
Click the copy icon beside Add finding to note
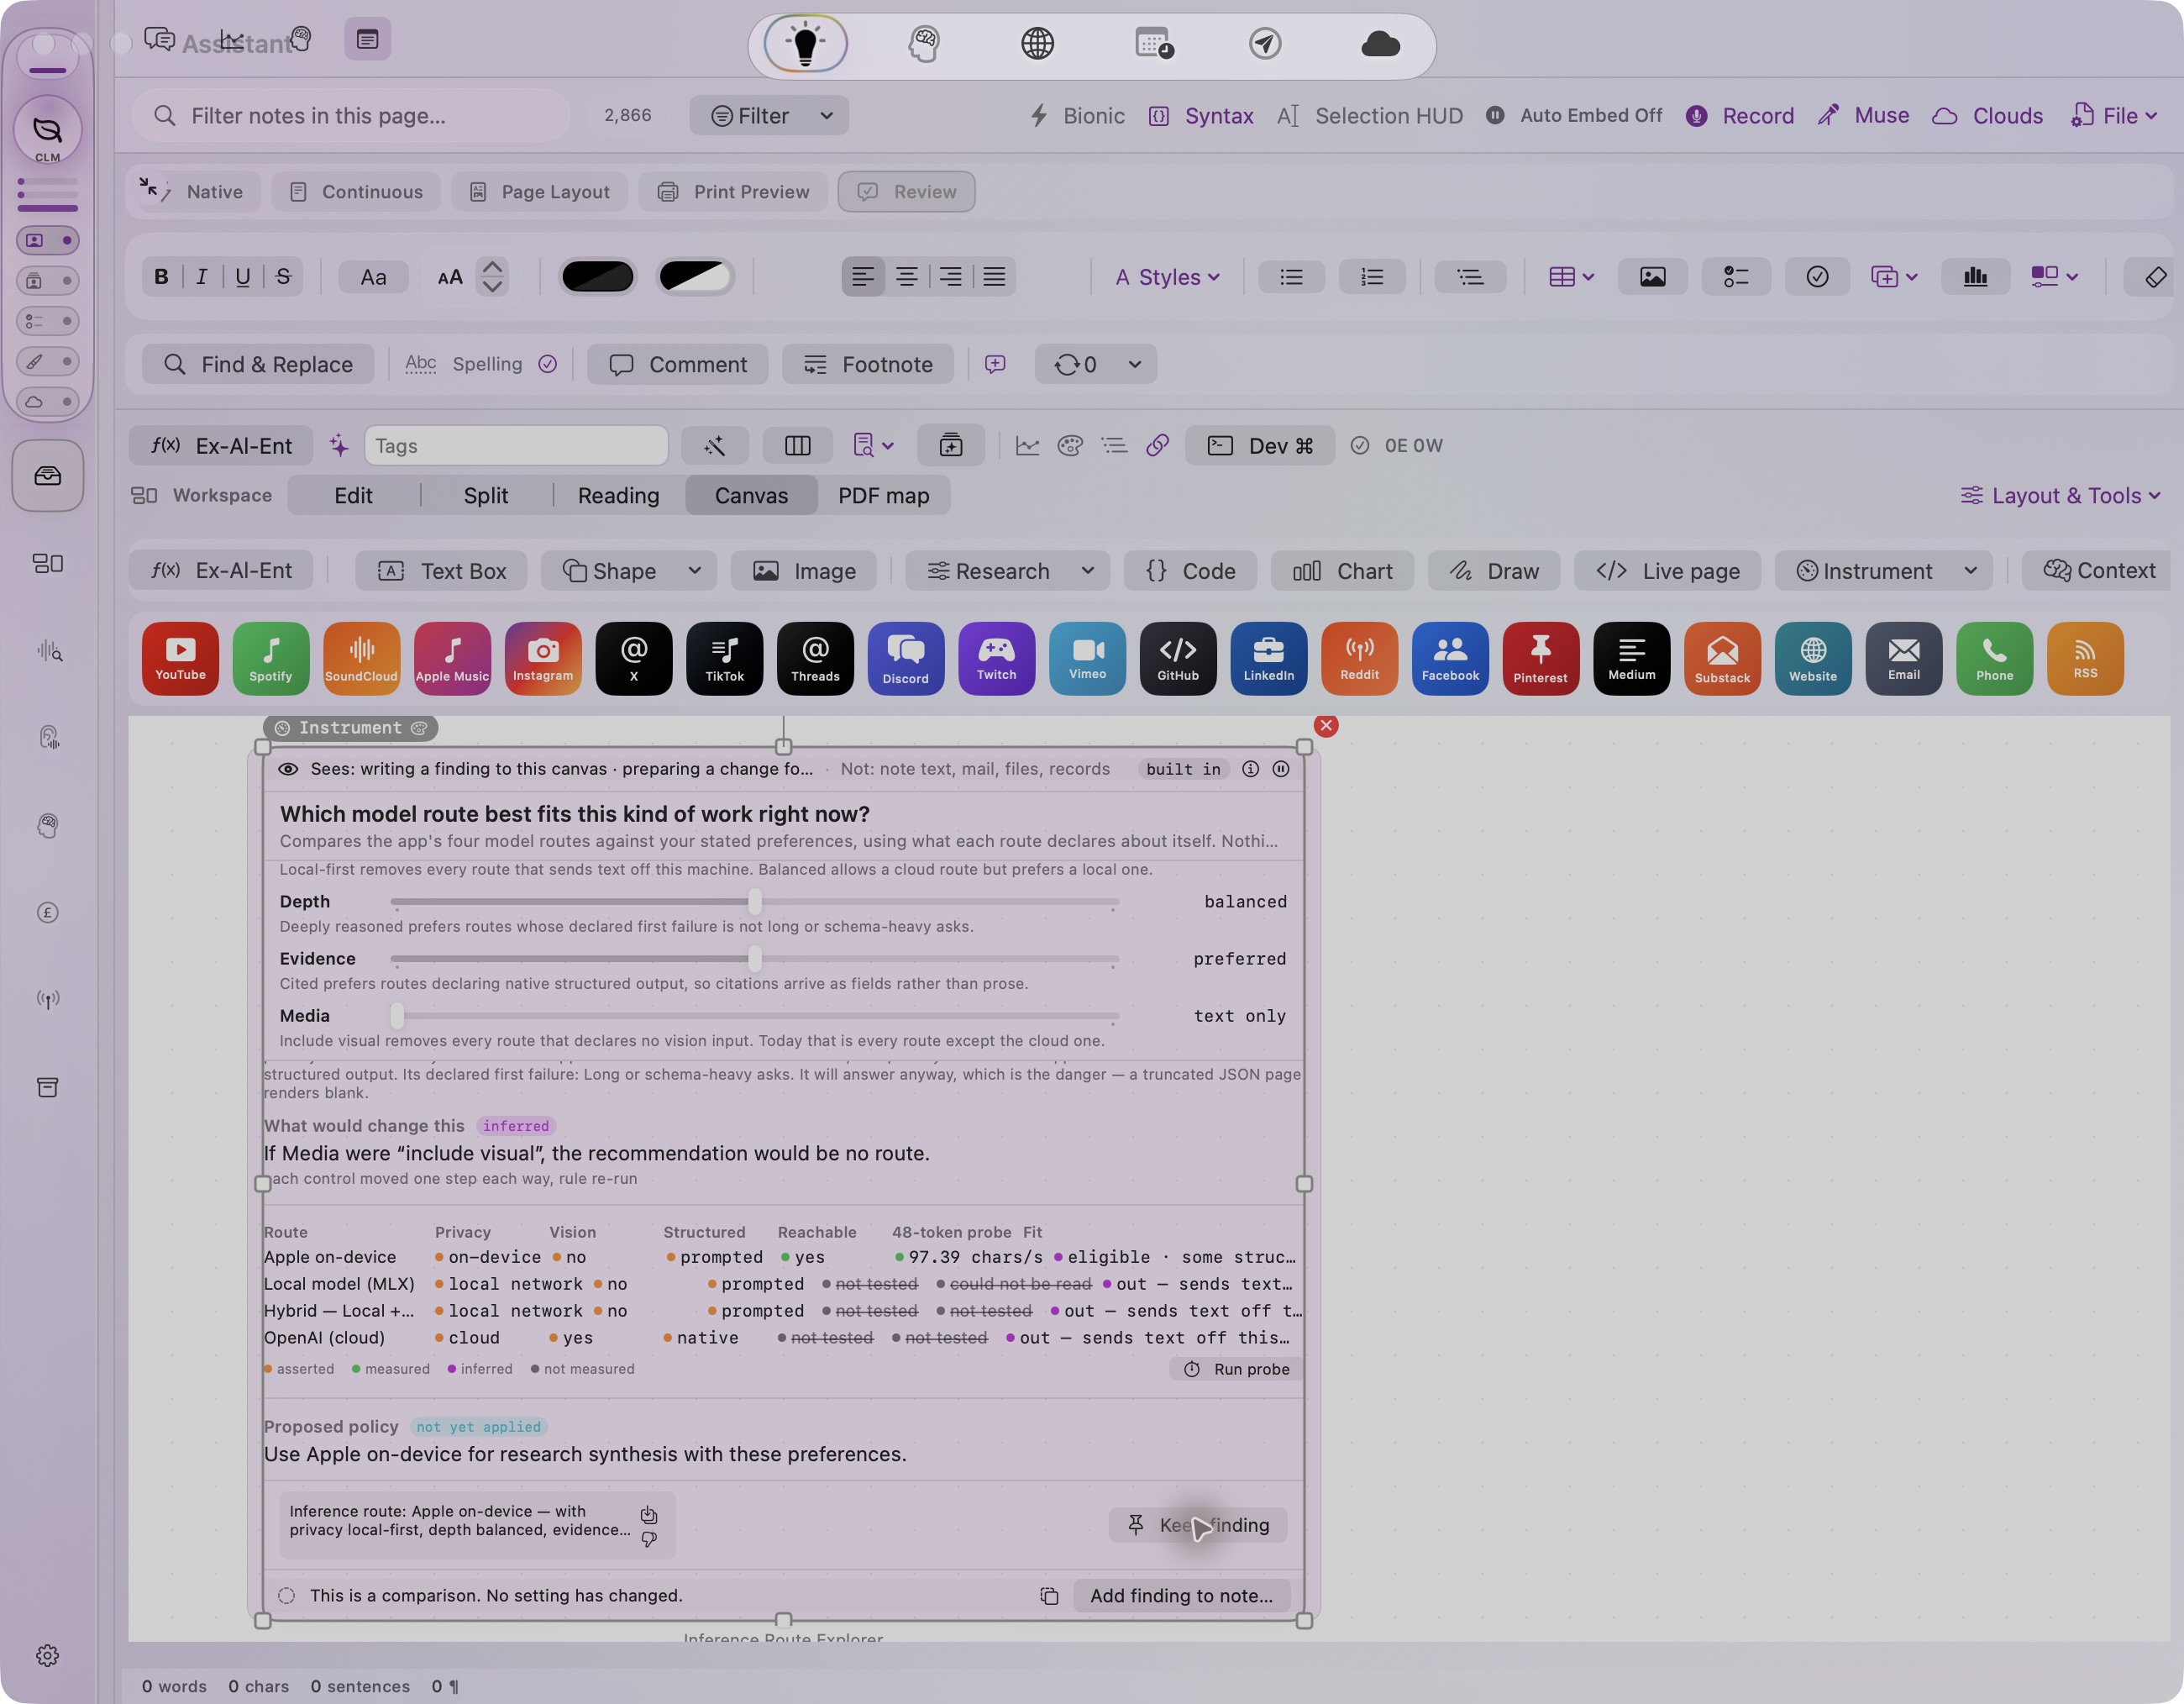click(1049, 1595)
